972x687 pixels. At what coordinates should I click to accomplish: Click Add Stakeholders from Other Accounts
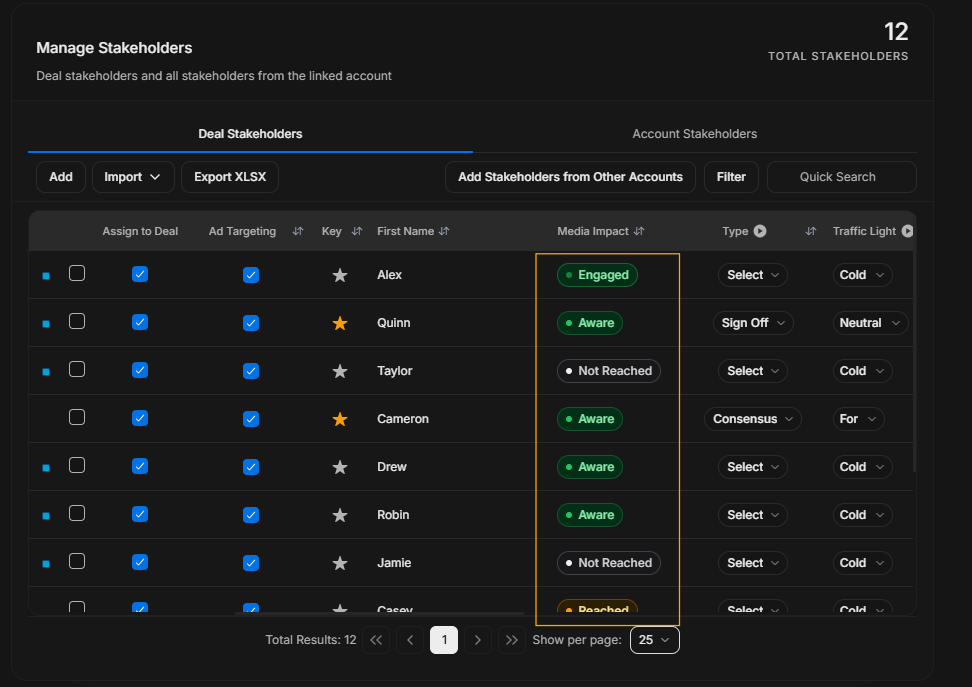(570, 177)
